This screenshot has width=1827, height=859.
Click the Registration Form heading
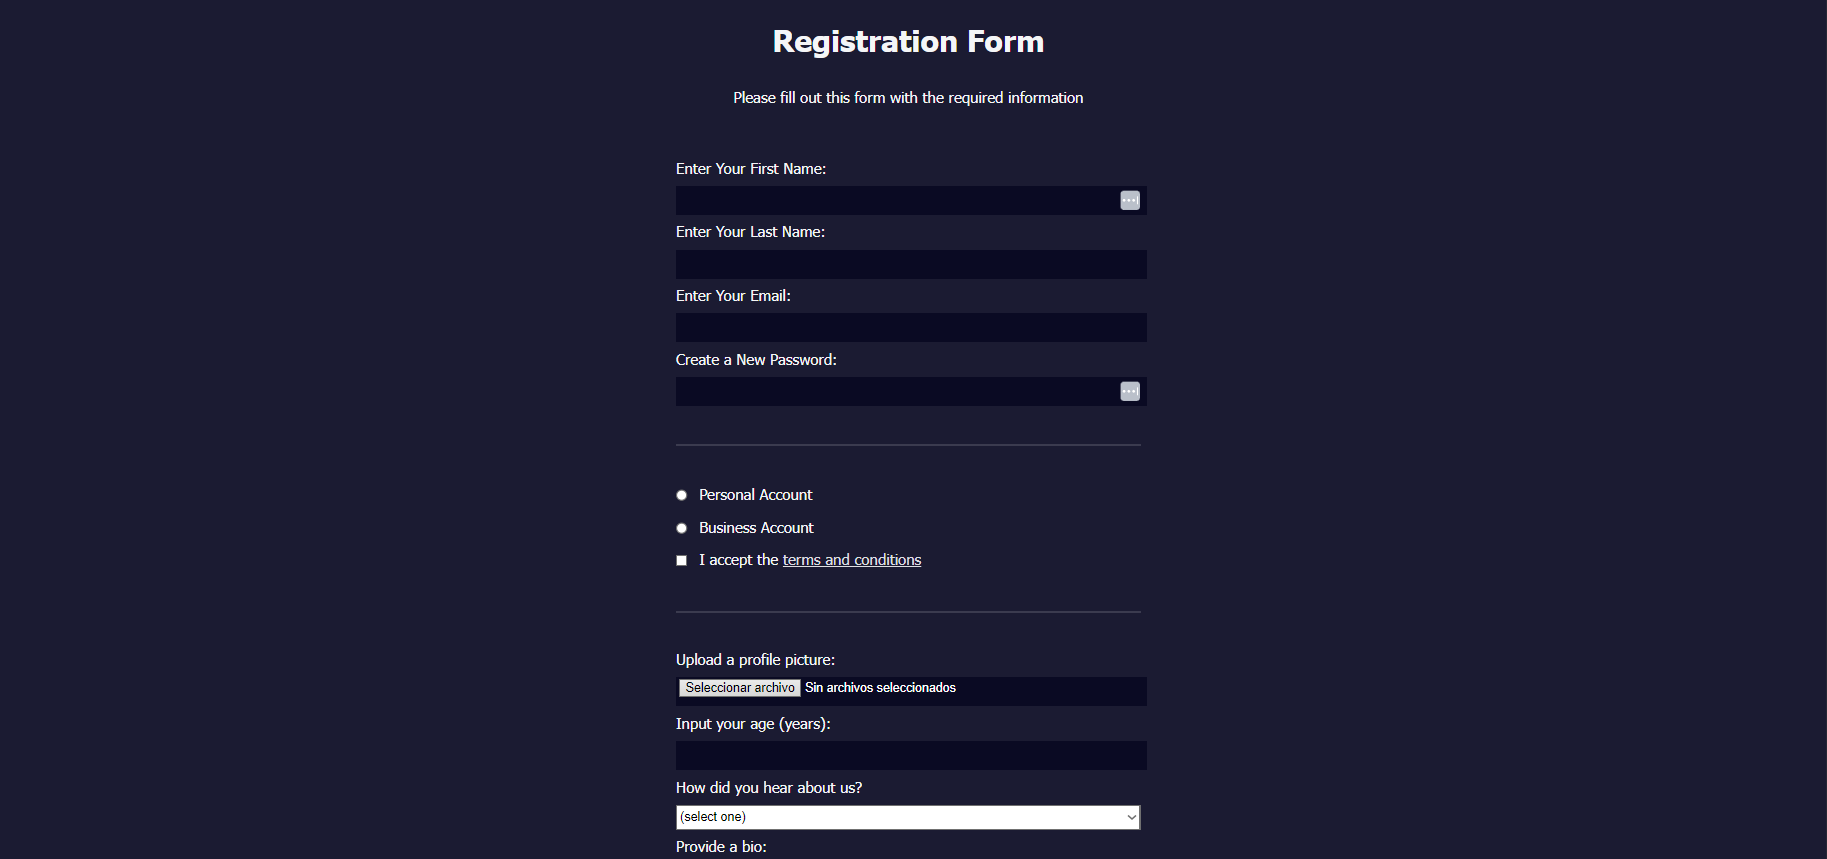[x=907, y=42]
